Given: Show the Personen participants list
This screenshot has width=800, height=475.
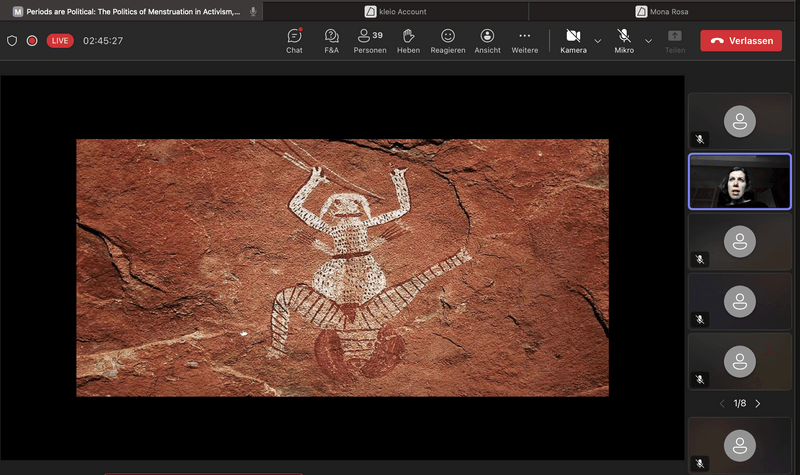Looking at the screenshot, I should (x=369, y=40).
